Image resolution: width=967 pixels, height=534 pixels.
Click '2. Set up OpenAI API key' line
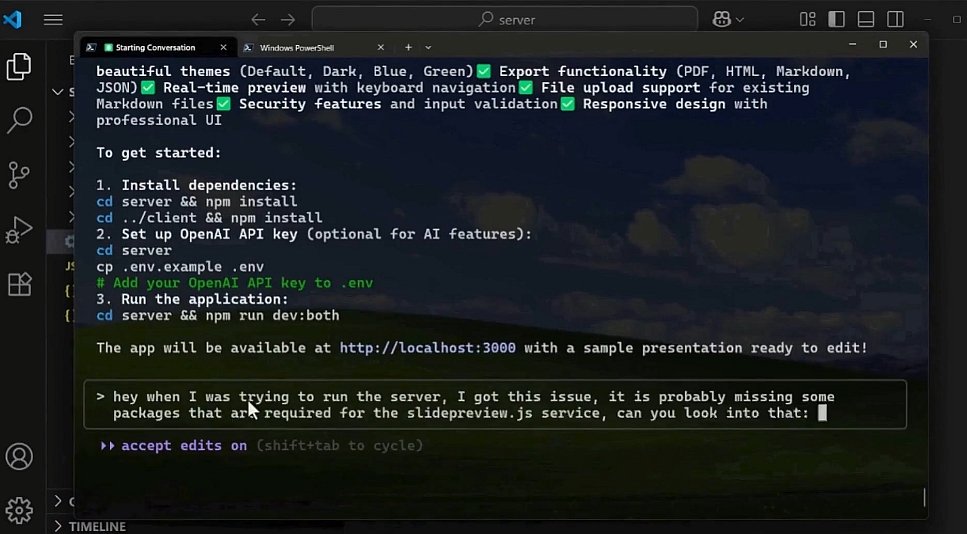pyautogui.click(x=314, y=234)
